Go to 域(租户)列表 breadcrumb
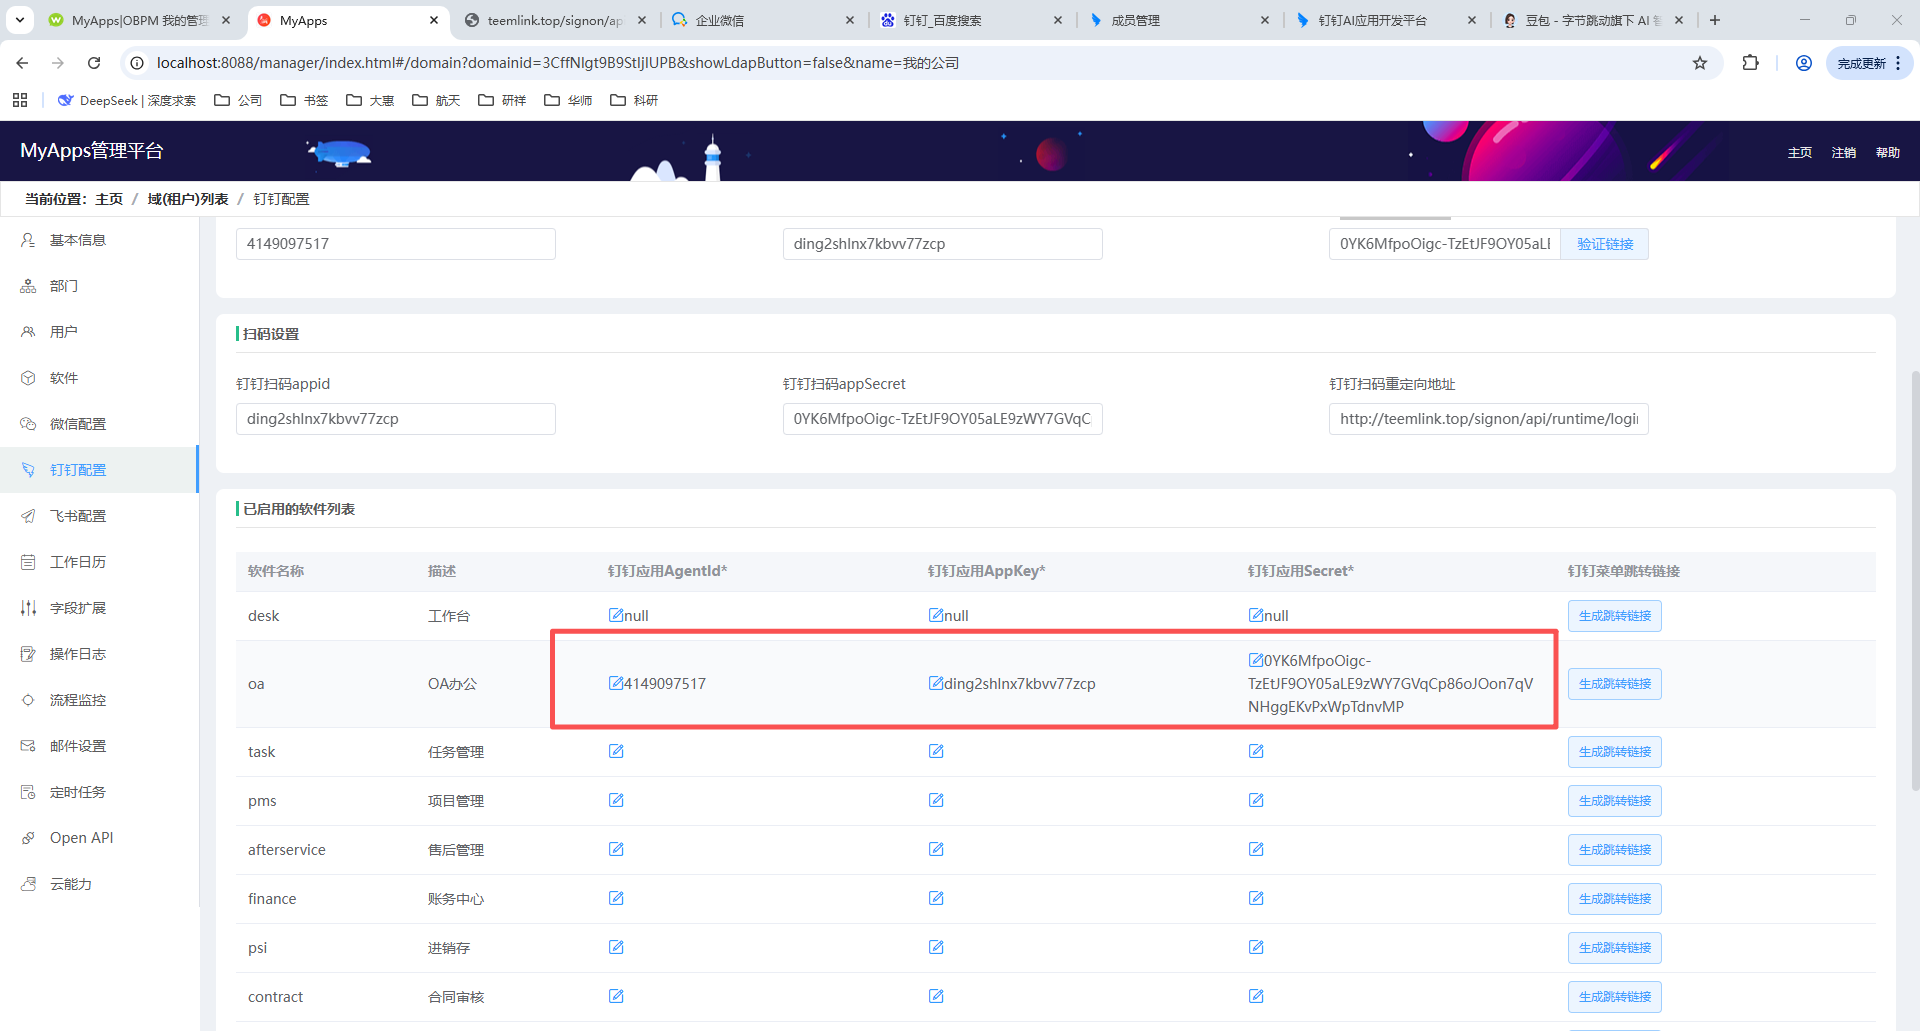This screenshot has width=1920, height=1031. (x=188, y=199)
